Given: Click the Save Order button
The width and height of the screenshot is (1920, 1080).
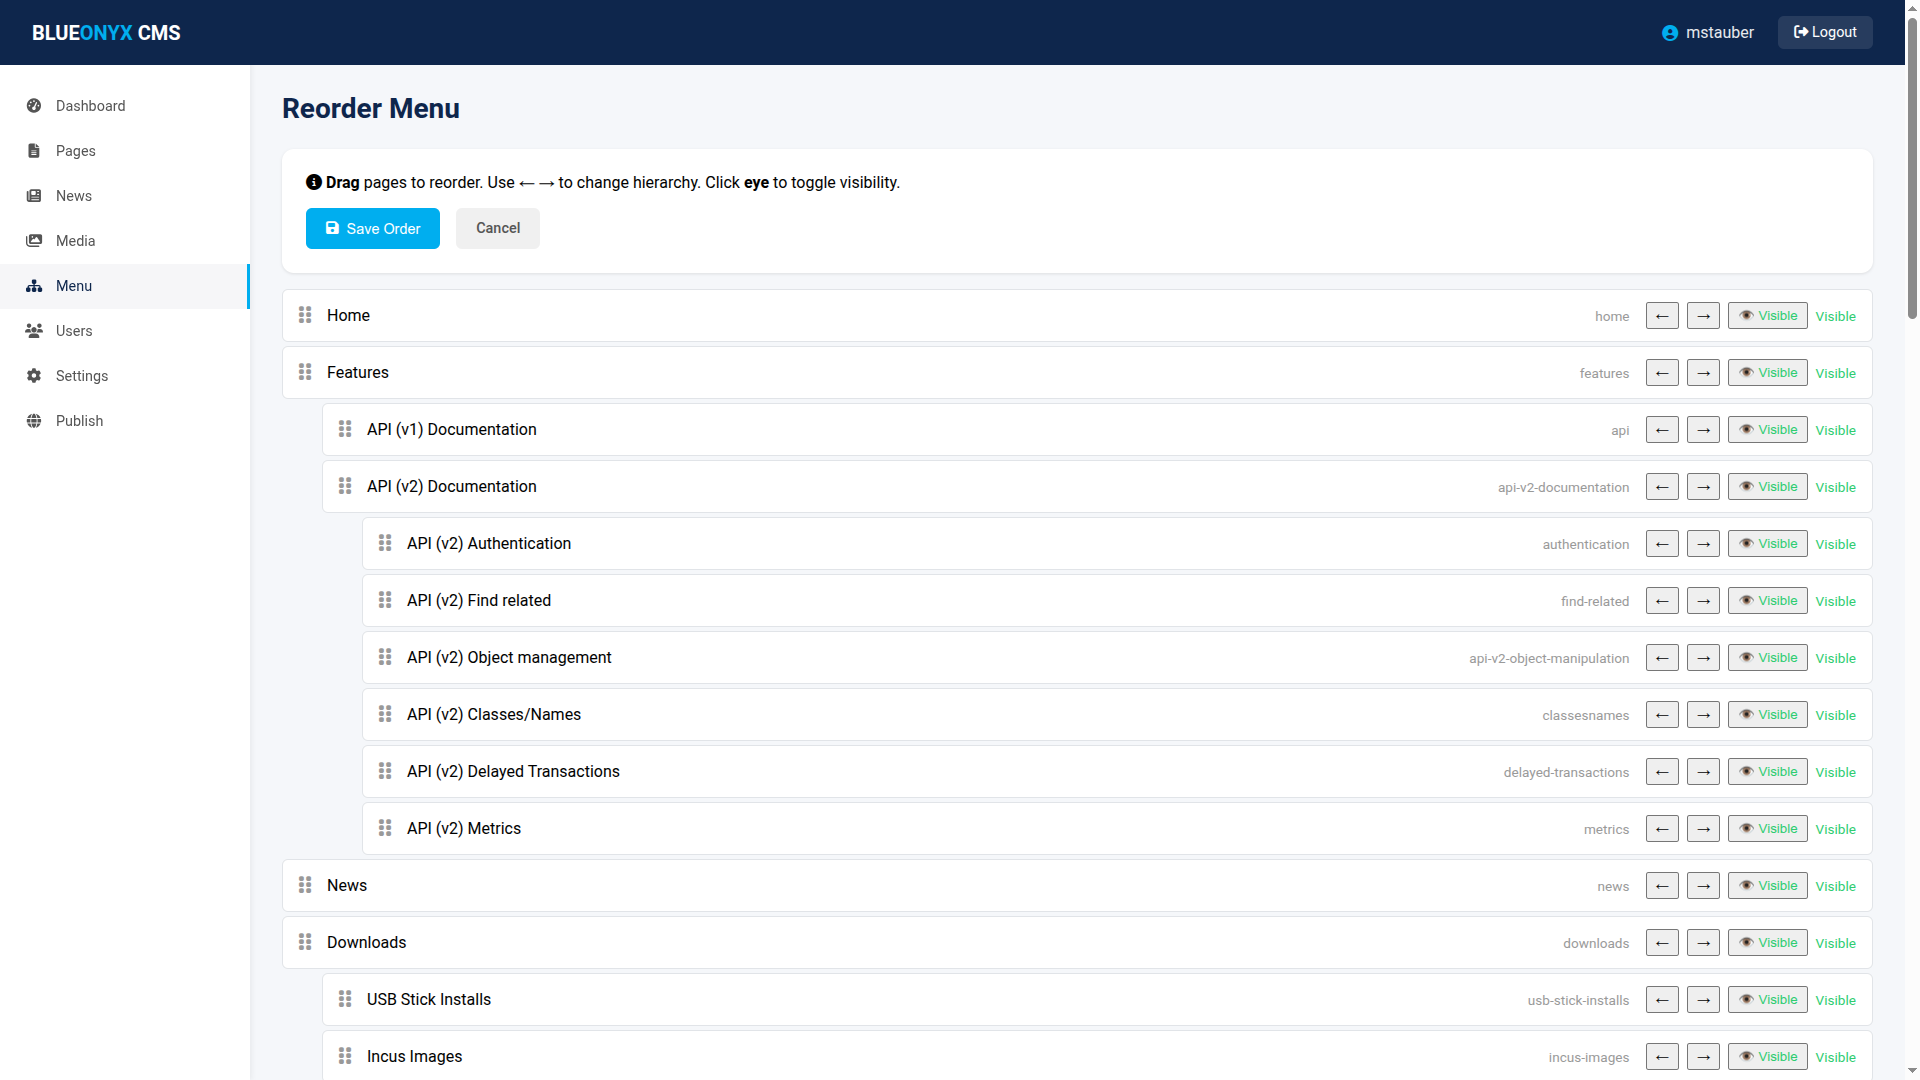Looking at the screenshot, I should pyautogui.click(x=372, y=229).
